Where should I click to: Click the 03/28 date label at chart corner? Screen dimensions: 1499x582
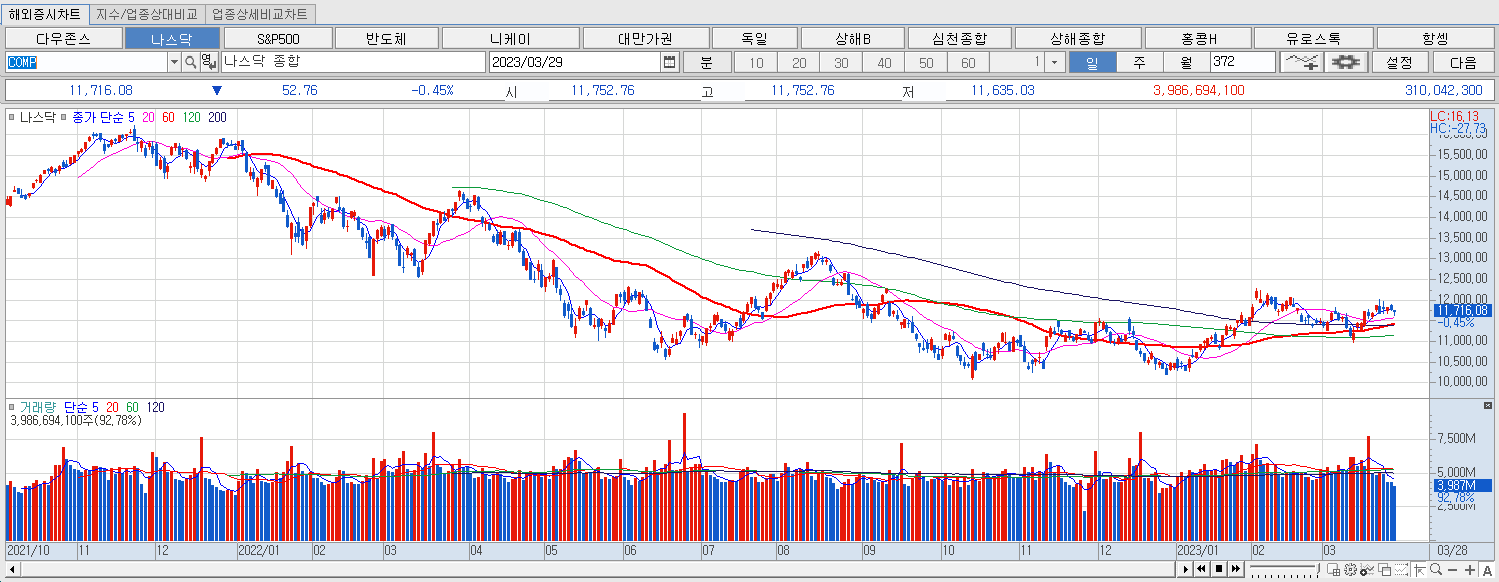(1452, 550)
